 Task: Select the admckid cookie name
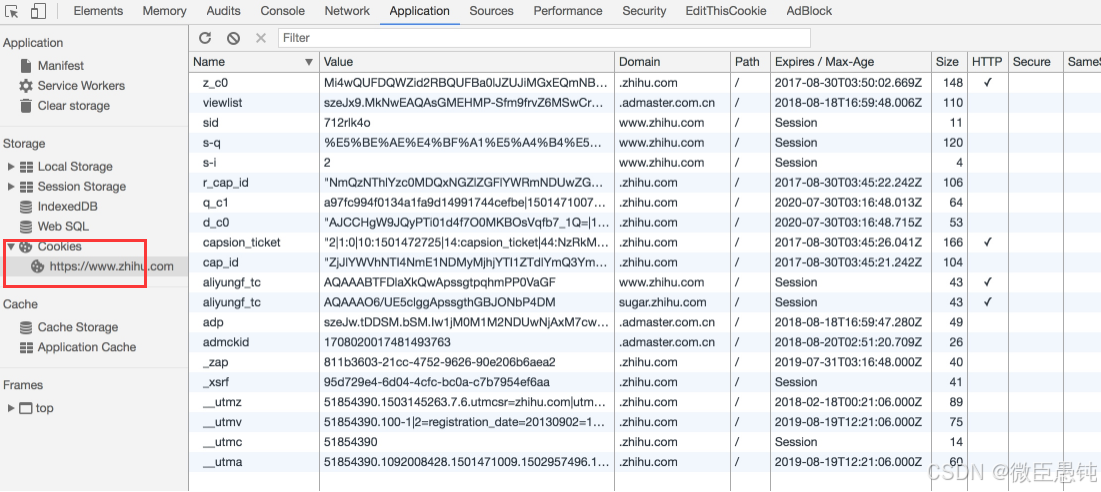pos(226,343)
